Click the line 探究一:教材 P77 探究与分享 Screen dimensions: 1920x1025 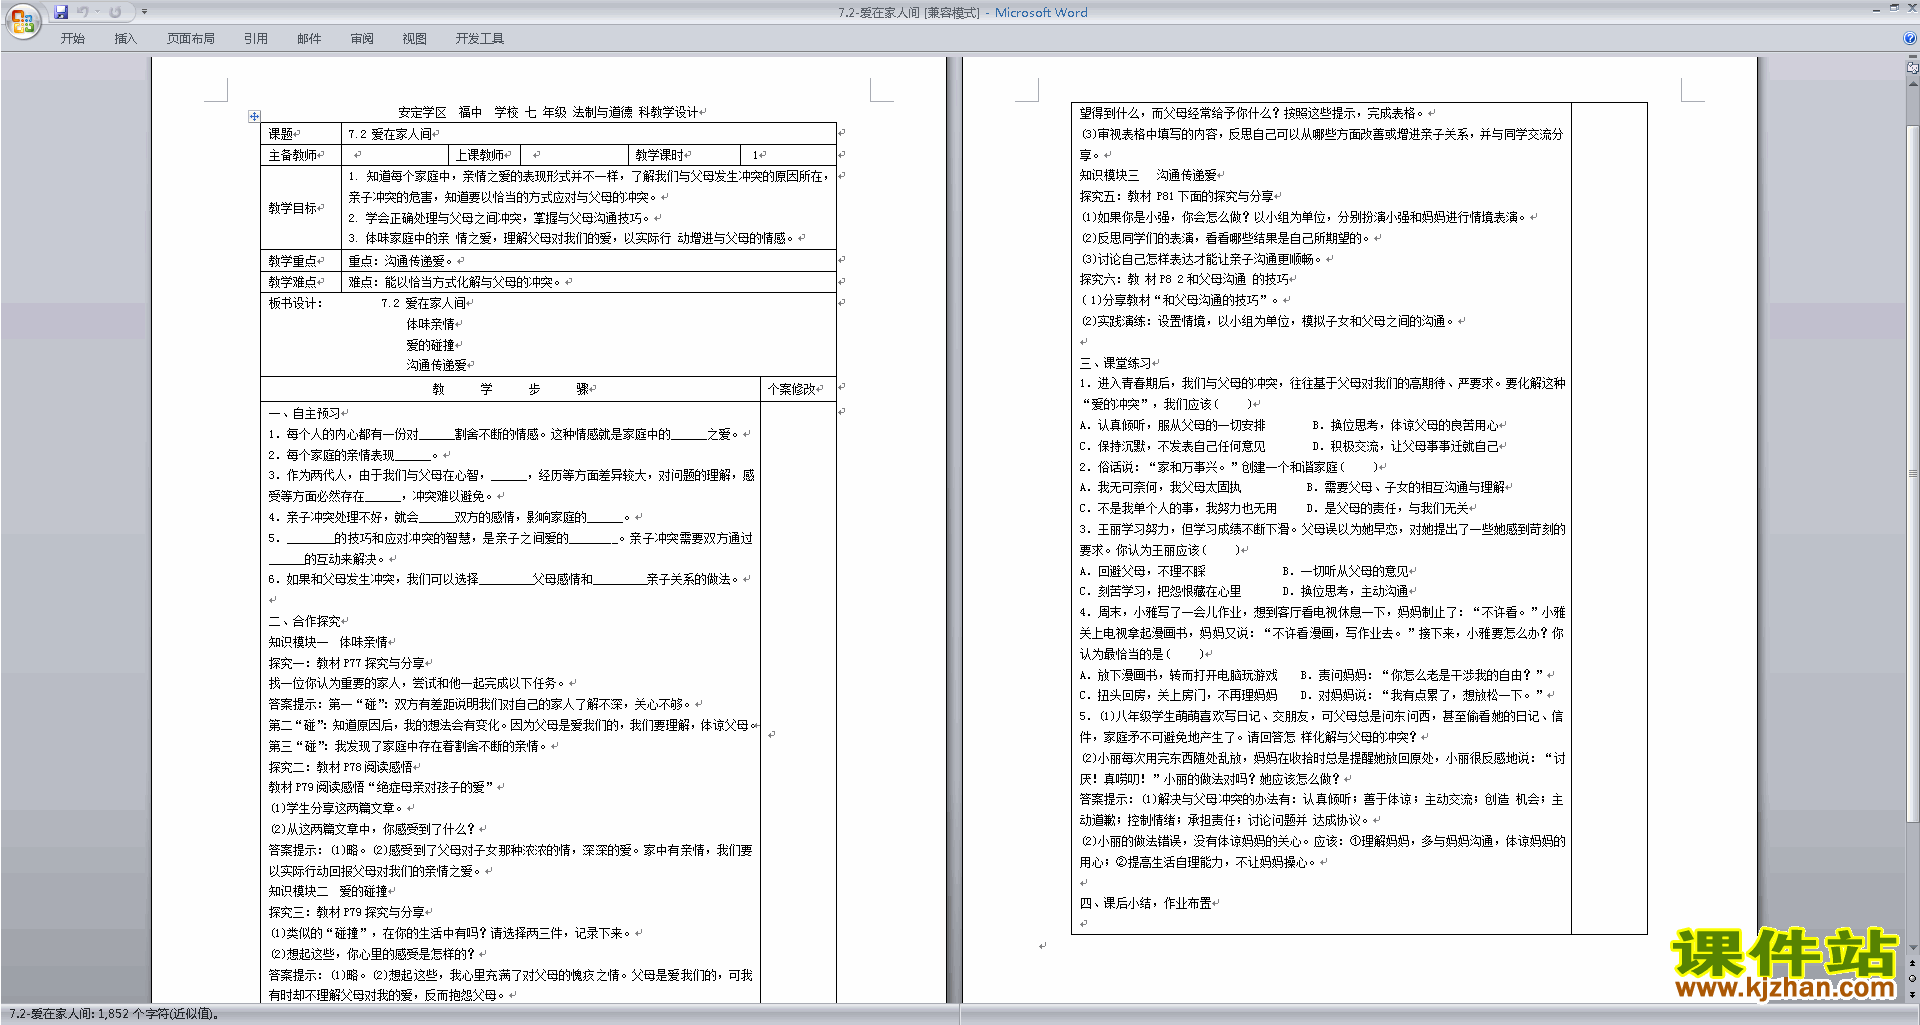tap(349, 663)
